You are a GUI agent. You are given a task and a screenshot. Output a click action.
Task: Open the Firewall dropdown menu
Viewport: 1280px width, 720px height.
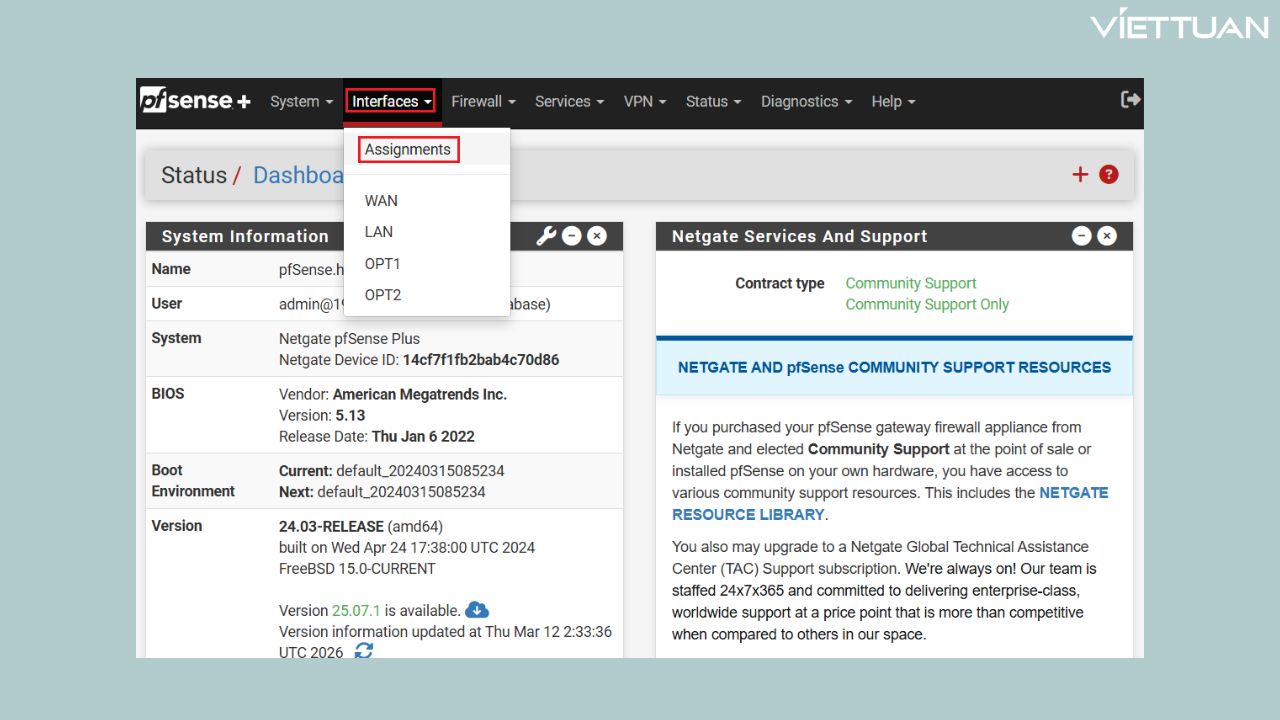tap(483, 102)
